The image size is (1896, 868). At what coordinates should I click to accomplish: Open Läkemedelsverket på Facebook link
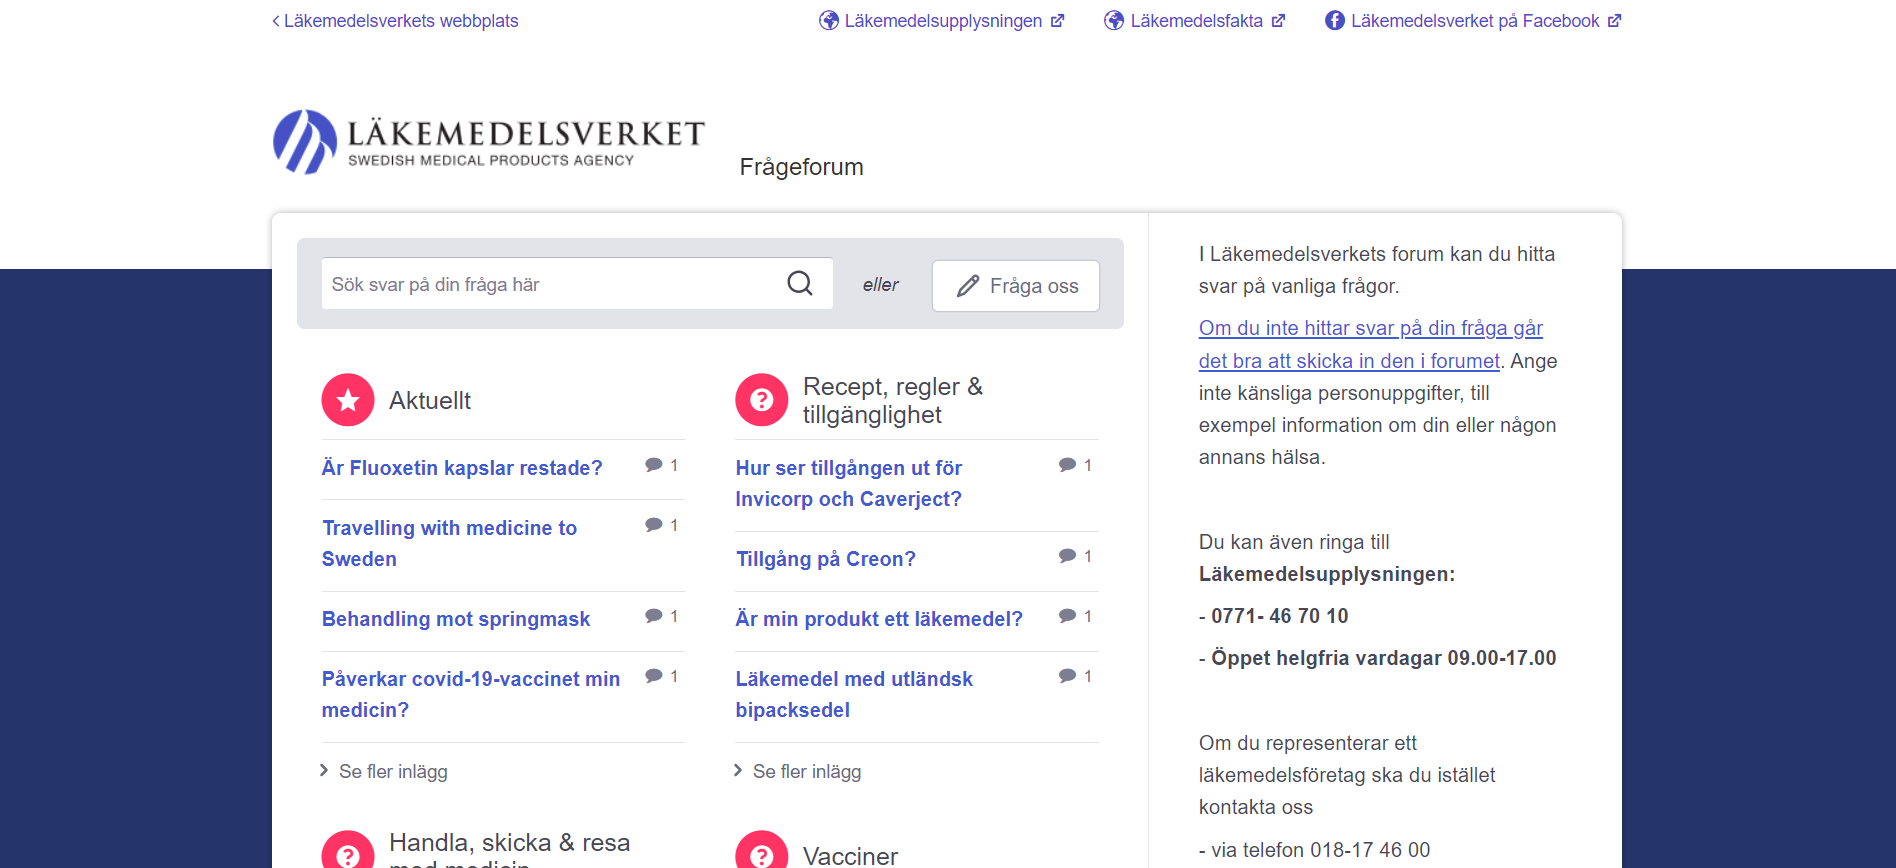coord(1474,21)
